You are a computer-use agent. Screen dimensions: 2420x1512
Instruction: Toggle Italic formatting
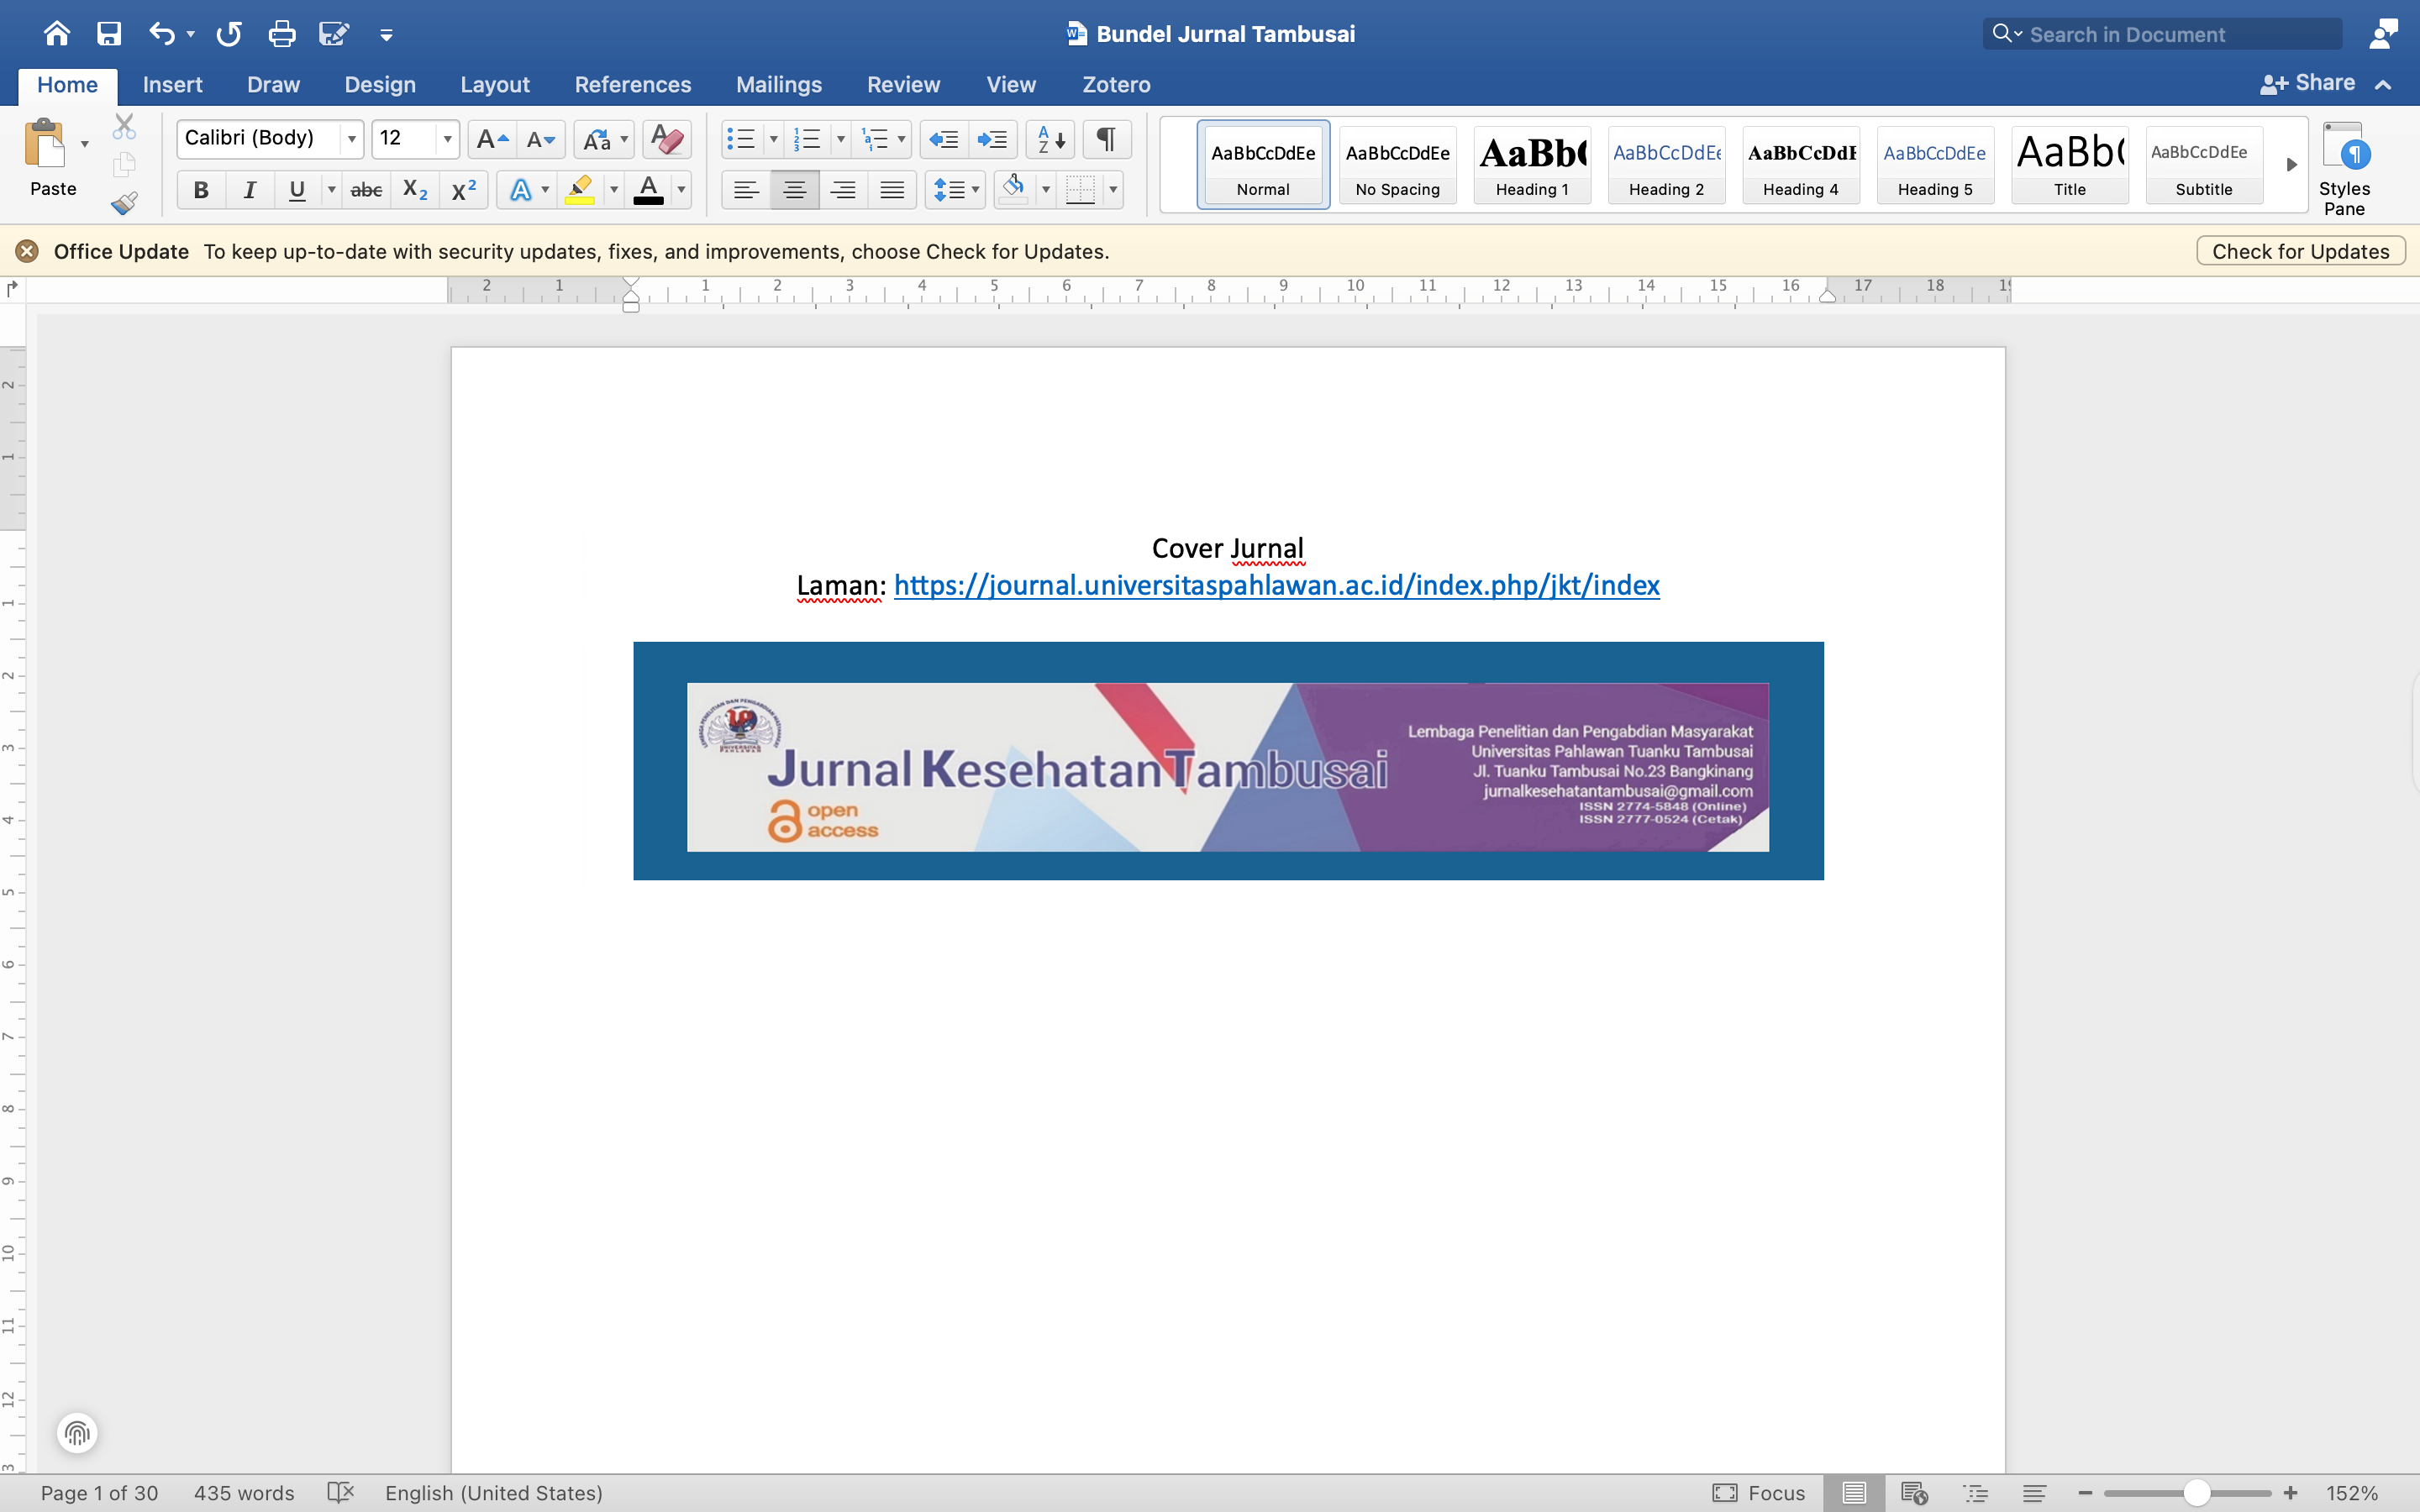click(x=249, y=190)
